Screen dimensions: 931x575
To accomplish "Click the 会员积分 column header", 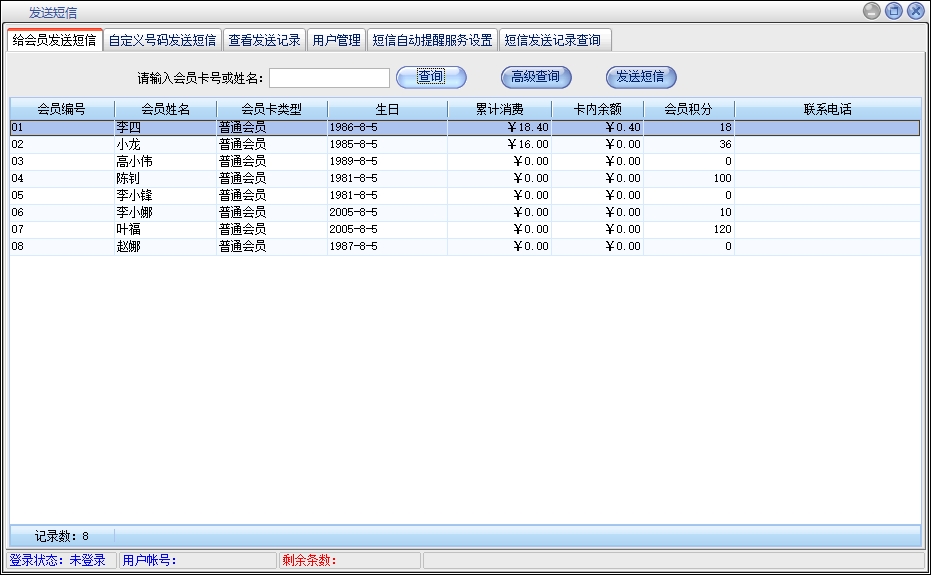I will coord(688,109).
